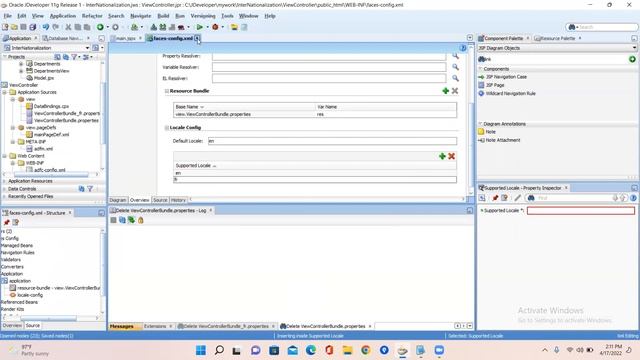Click the scissors Cut icon in the main toolbar

(x=68, y=27)
